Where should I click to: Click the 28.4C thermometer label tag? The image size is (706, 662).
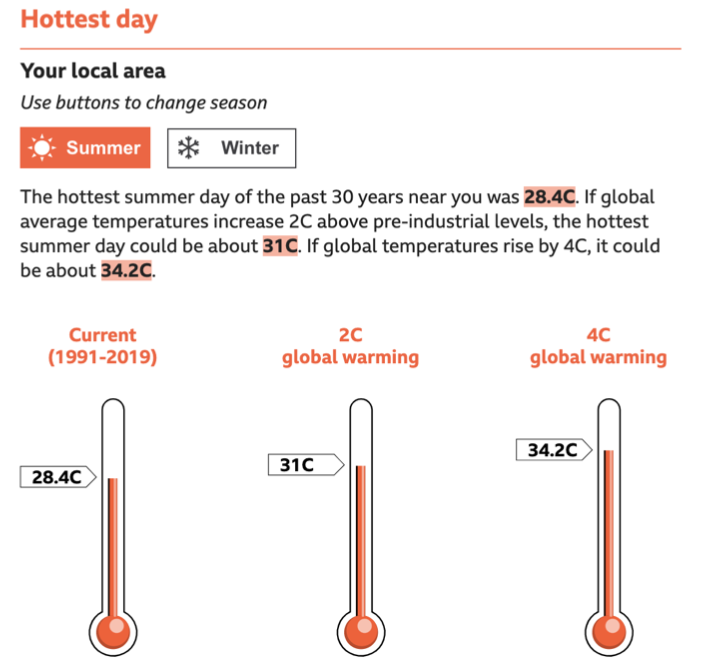point(56,477)
